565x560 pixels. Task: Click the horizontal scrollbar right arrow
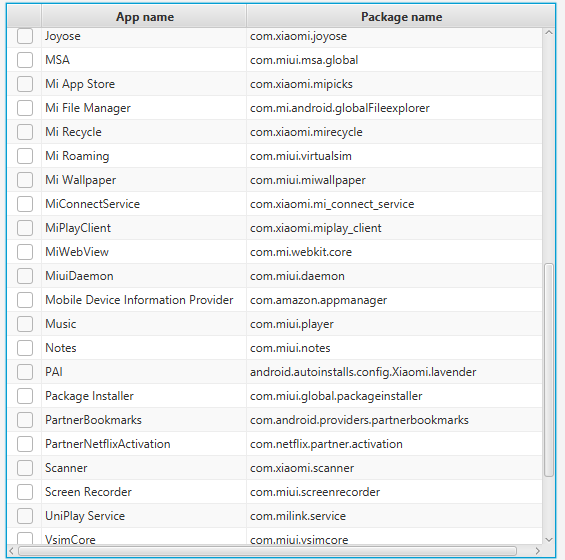coord(537,551)
